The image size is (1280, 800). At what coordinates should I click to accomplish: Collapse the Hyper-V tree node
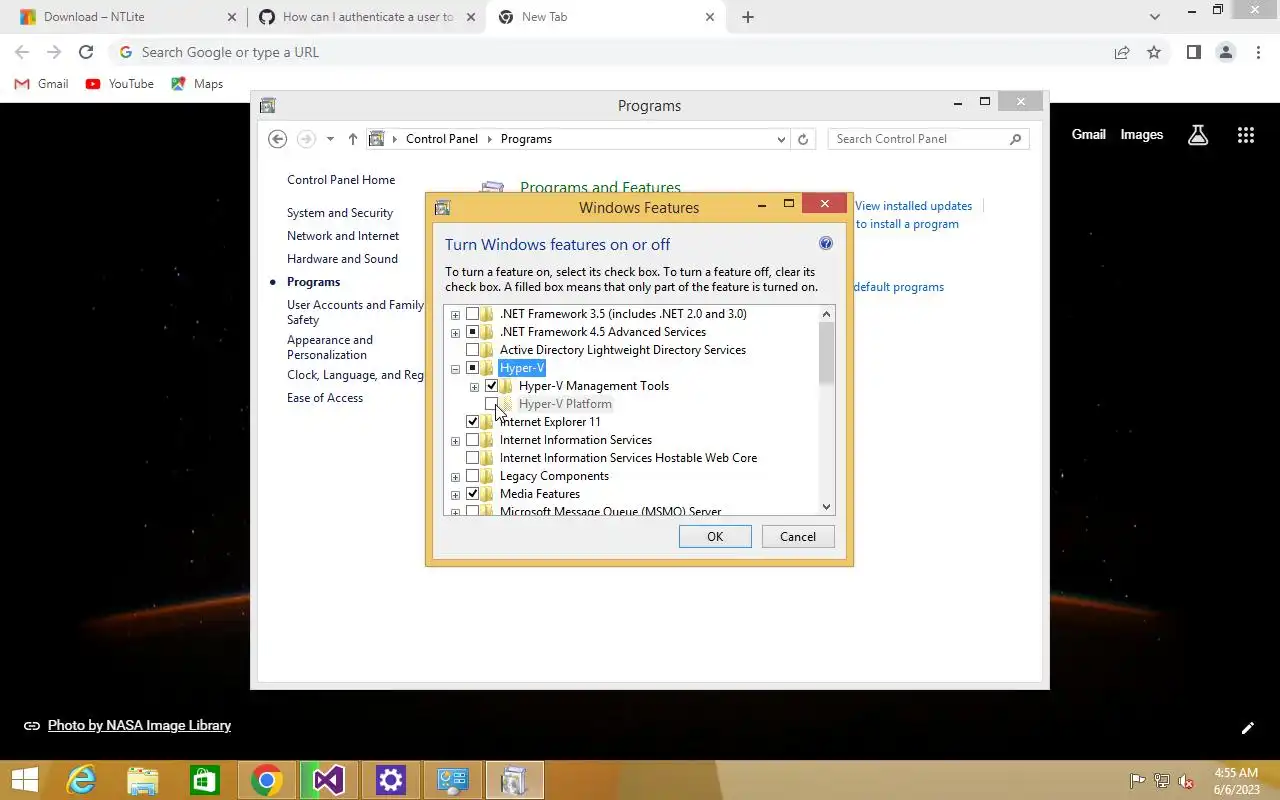(x=455, y=369)
